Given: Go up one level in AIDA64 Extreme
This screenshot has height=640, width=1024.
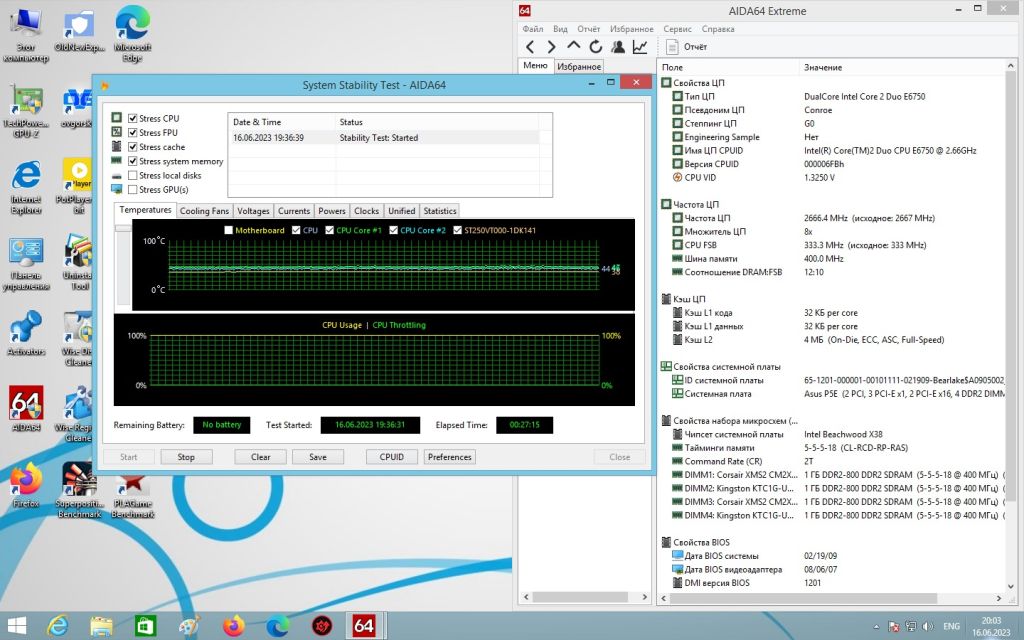Looking at the screenshot, I should (573, 46).
